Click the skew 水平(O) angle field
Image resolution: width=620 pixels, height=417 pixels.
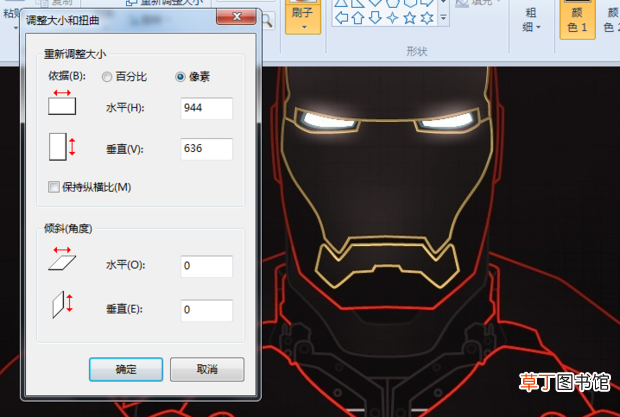click(x=206, y=266)
